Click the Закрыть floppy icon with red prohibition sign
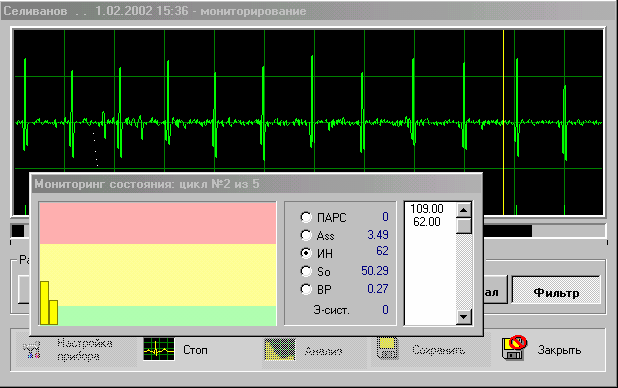Image resolution: width=618 pixels, height=388 pixels. pyautogui.click(x=514, y=347)
